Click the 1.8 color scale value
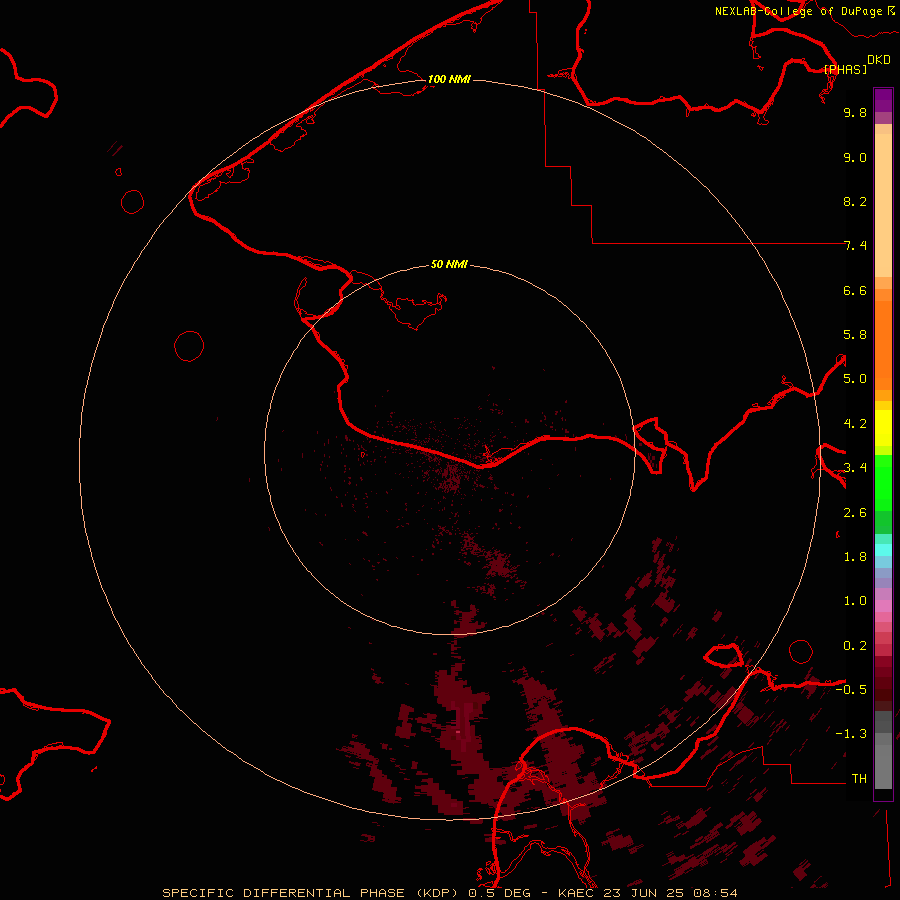Screen dimensions: 900x900 pyautogui.click(x=855, y=557)
